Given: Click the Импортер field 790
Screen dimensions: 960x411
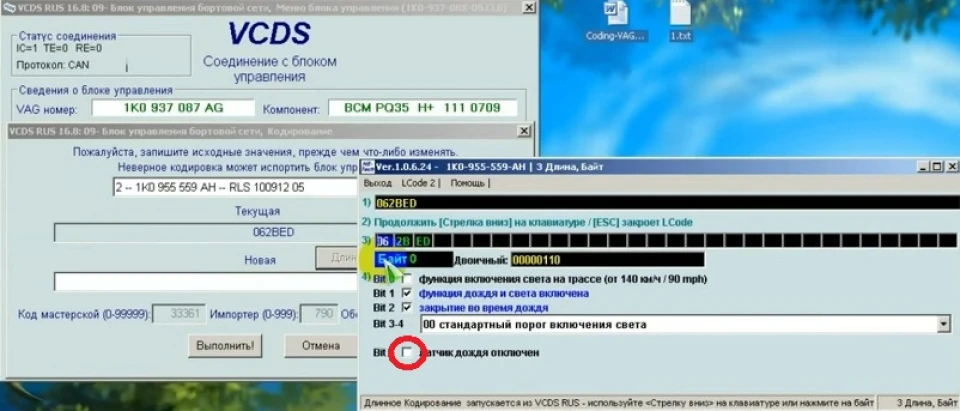Looking at the screenshot, I should click(x=319, y=314).
